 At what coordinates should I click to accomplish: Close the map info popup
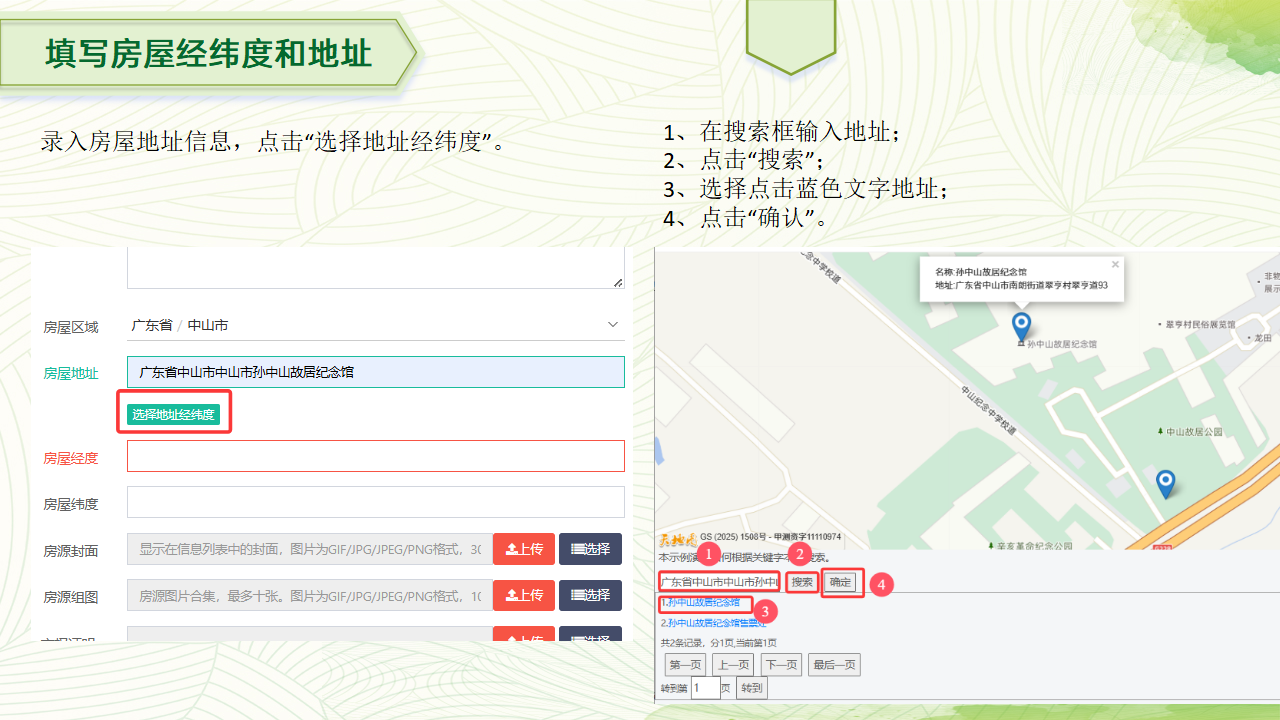tap(1115, 265)
